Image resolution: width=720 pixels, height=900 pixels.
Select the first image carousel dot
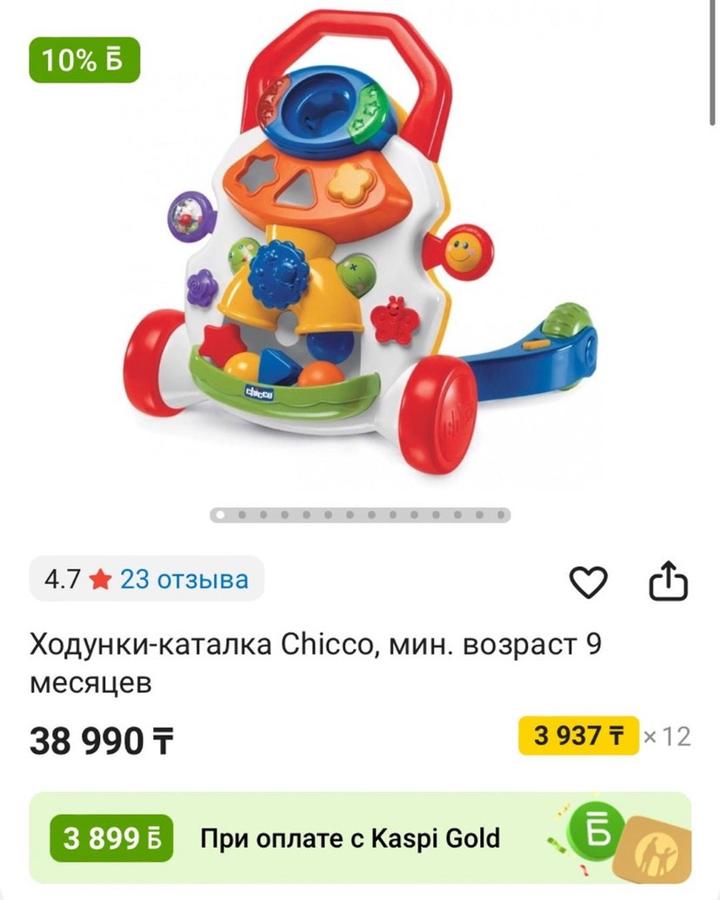coord(220,515)
